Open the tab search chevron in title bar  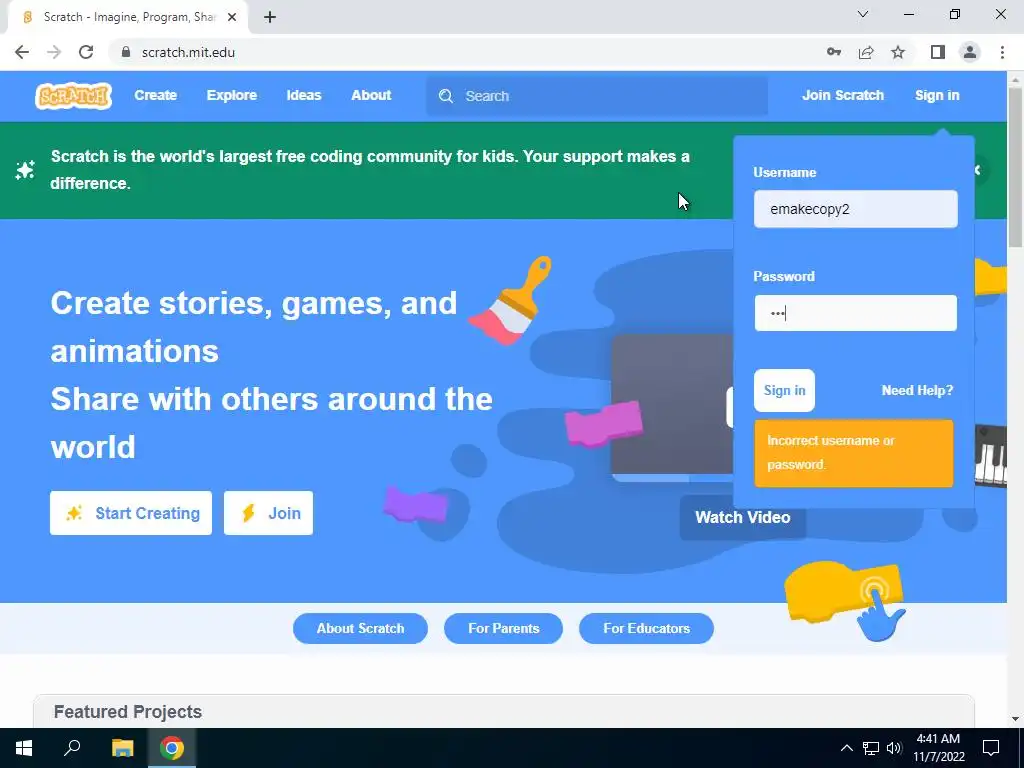[863, 14]
